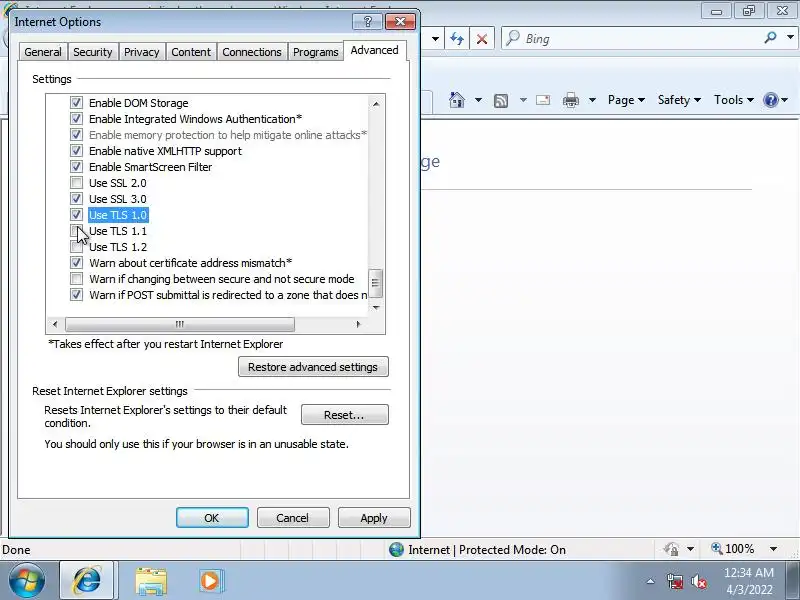Open the search provider dropdown next to Bing
800x600 pixels.
pos(790,37)
